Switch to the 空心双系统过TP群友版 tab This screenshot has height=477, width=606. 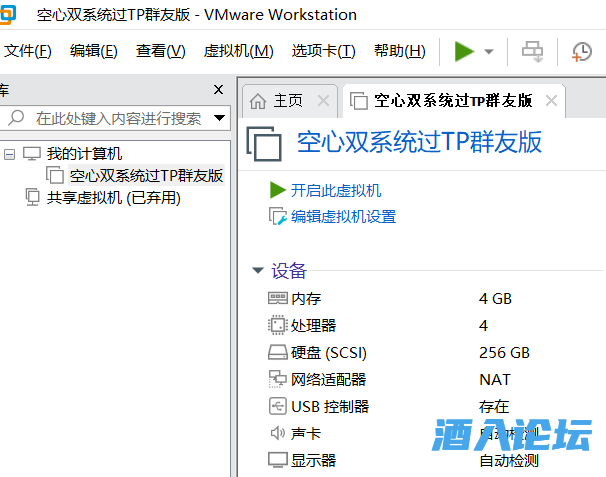(x=453, y=101)
